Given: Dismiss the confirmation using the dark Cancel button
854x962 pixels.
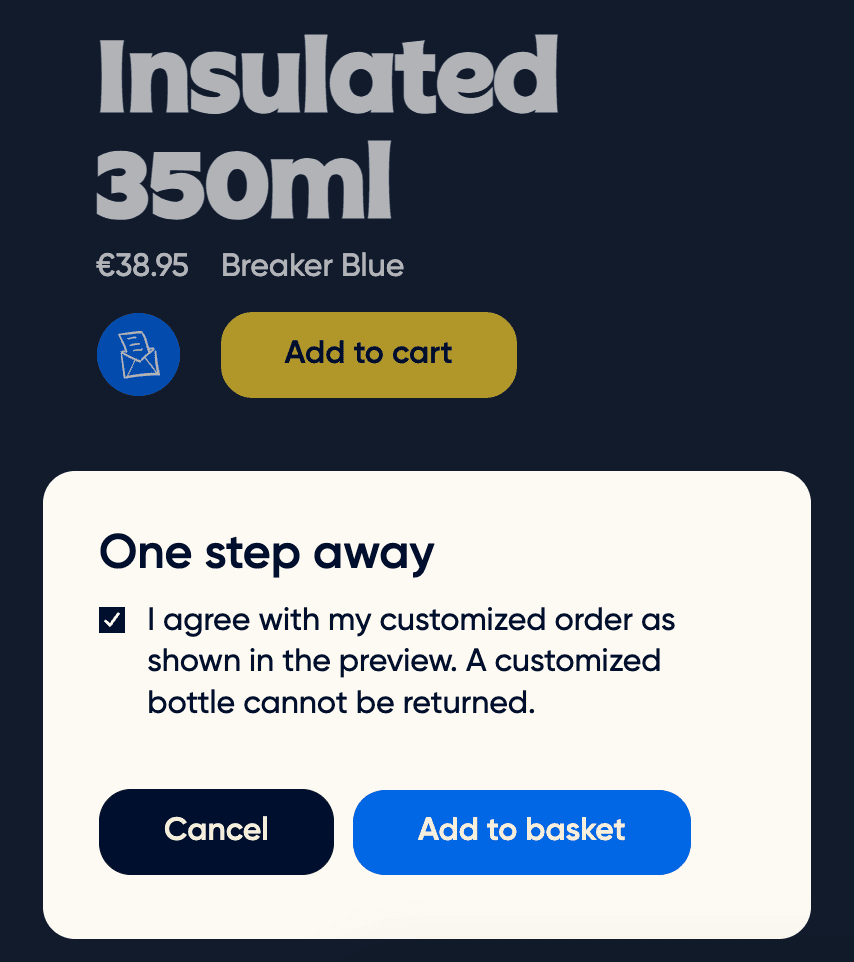Looking at the screenshot, I should (216, 831).
